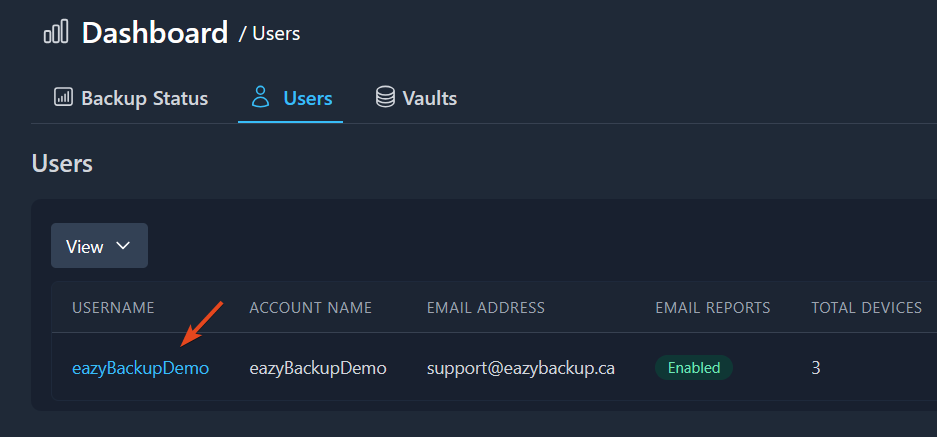Sort by the Username column header

113,308
